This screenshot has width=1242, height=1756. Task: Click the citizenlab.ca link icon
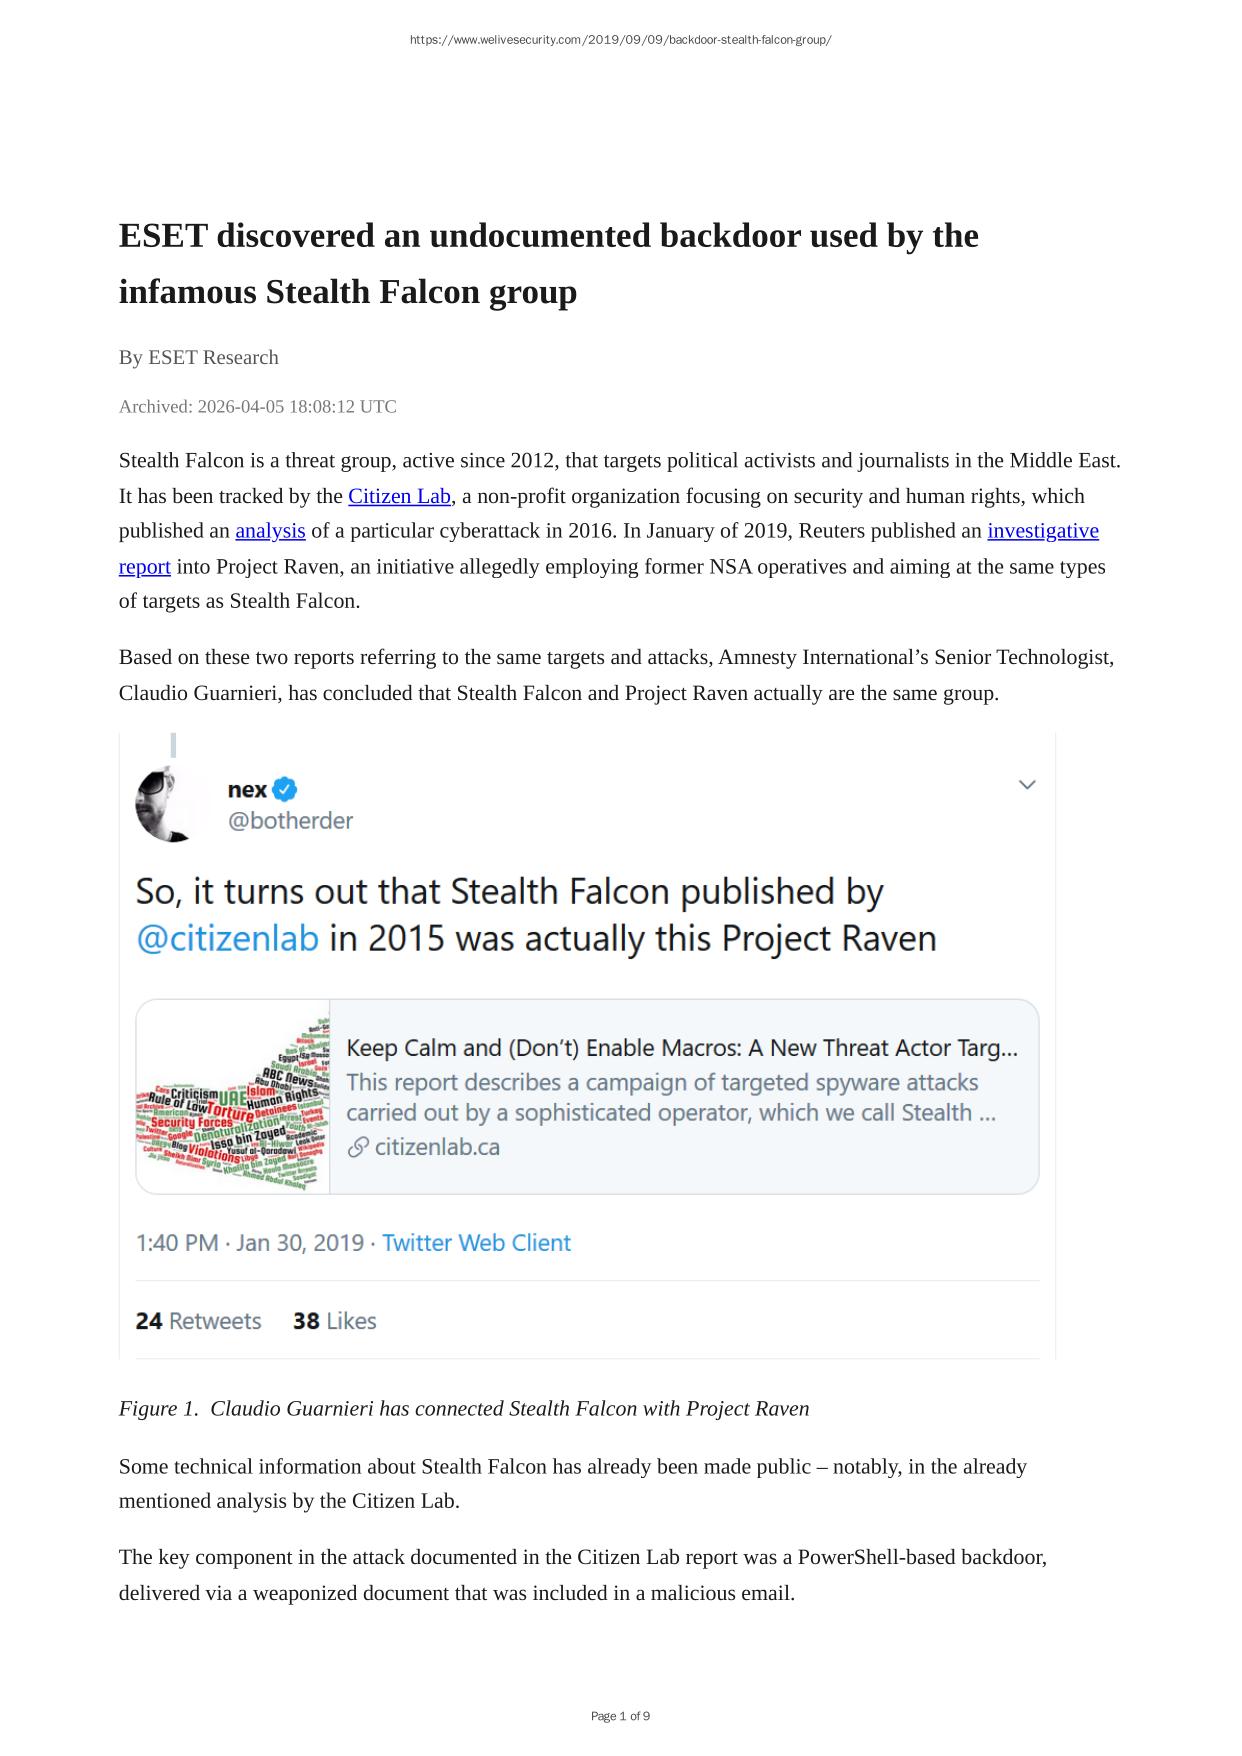click(358, 1148)
